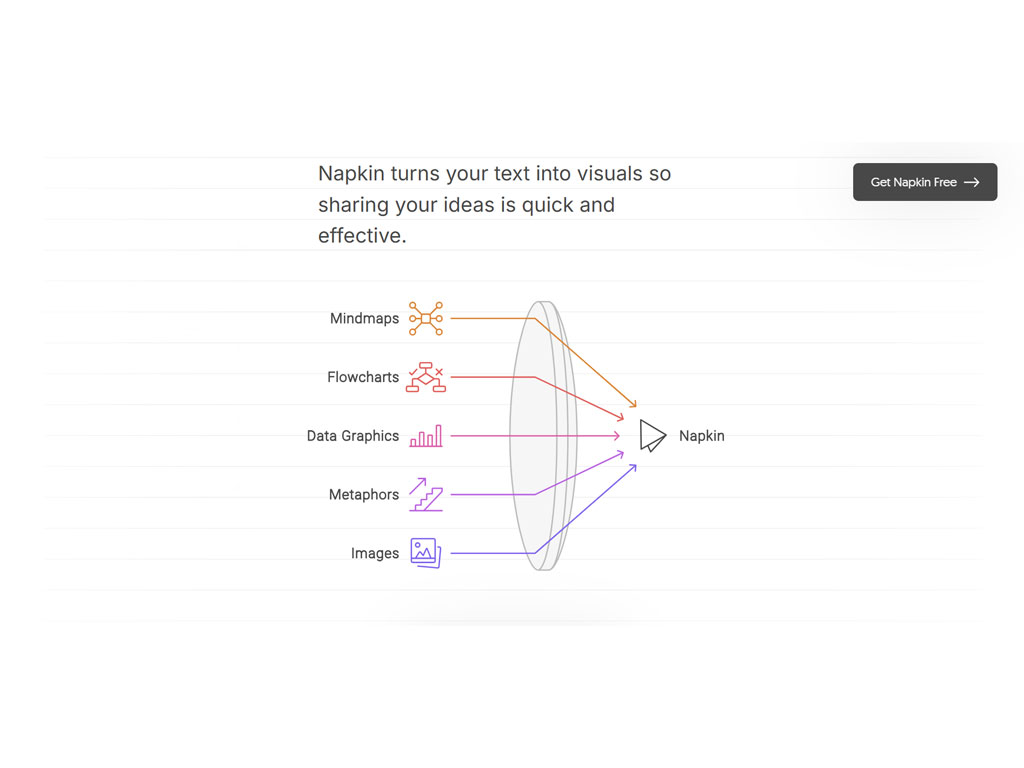Screen dimensions: 1024x768
Task: Click the Napkin label beside the logo
Action: [702, 436]
